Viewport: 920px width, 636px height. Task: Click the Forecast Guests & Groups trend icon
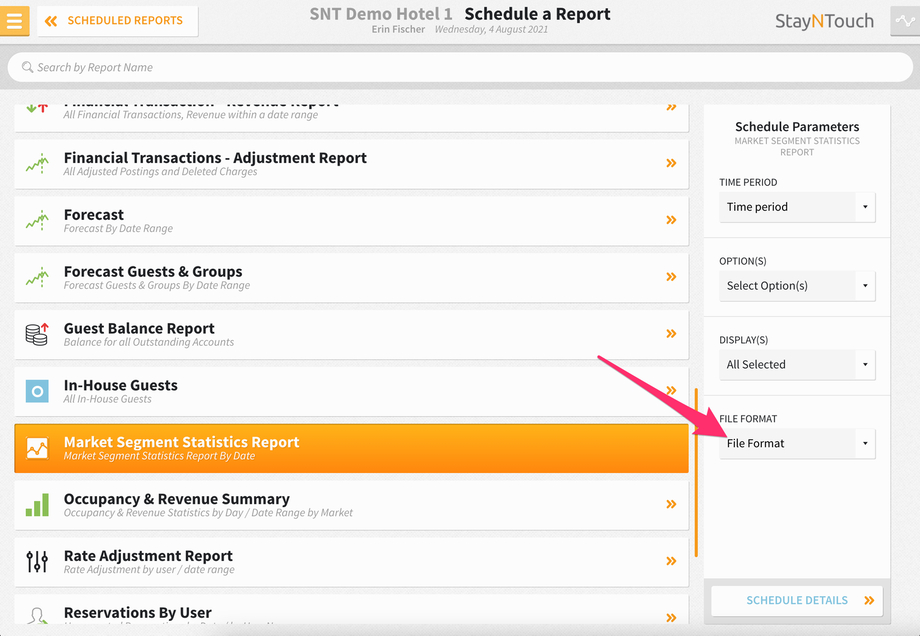click(x=37, y=278)
